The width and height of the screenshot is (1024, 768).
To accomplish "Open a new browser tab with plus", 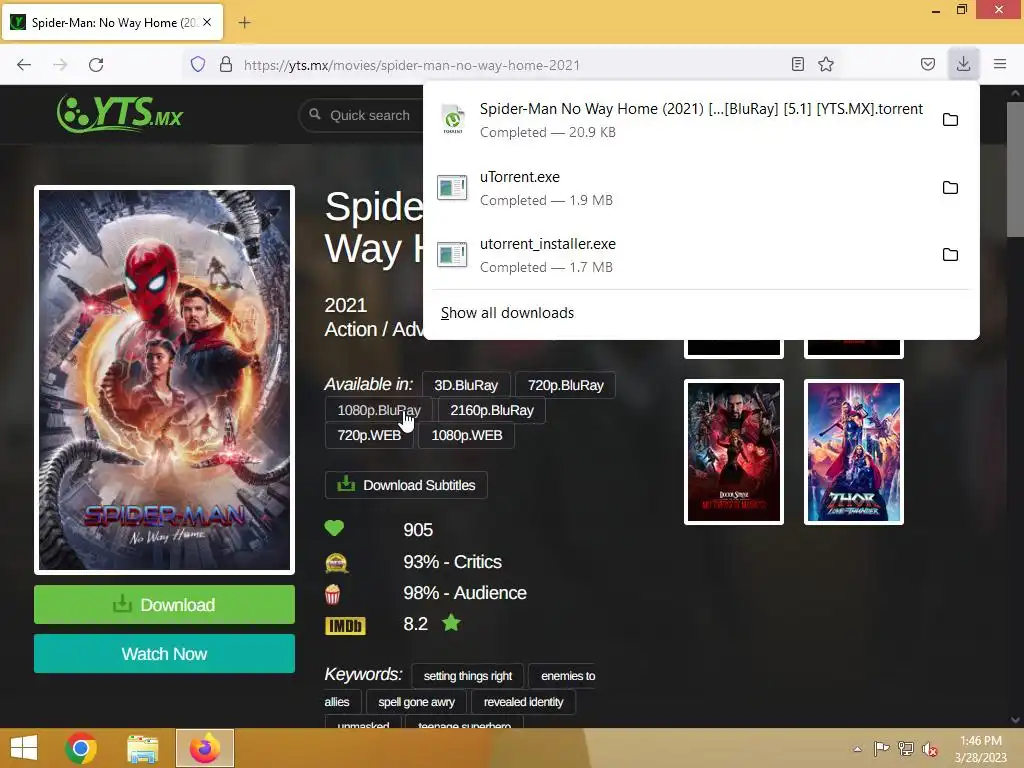I will [244, 23].
